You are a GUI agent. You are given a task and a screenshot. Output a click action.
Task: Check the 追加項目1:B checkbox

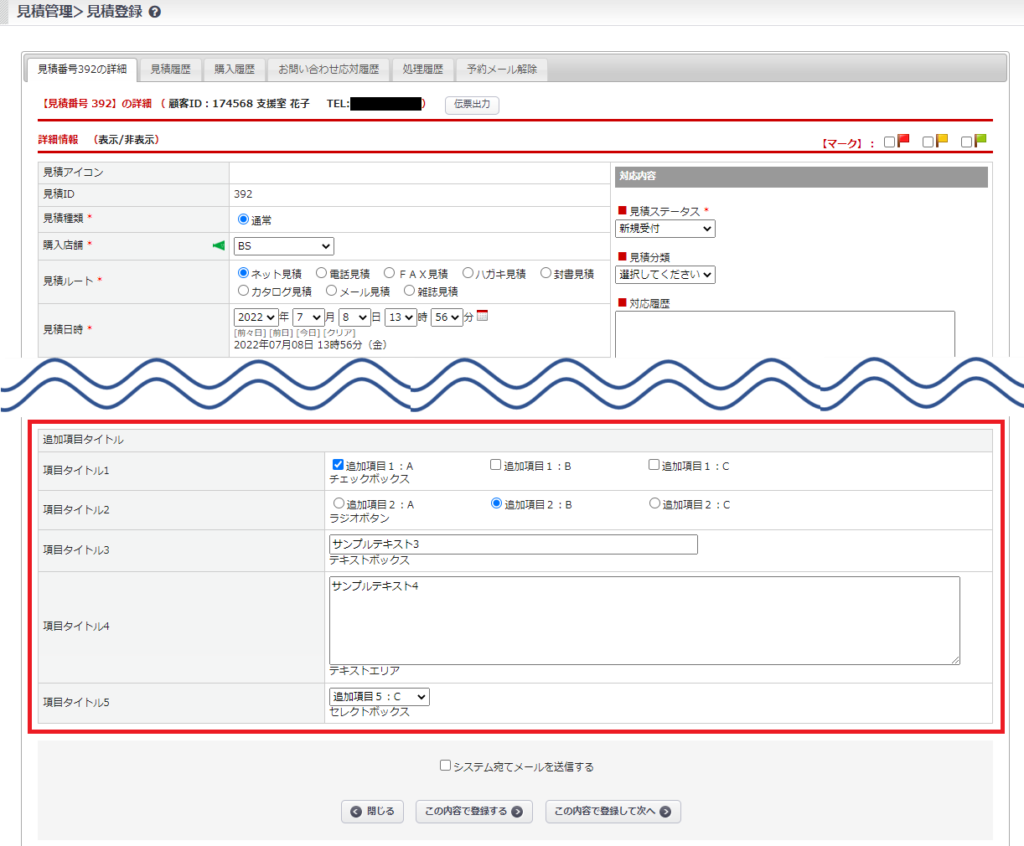pos(495,465)
